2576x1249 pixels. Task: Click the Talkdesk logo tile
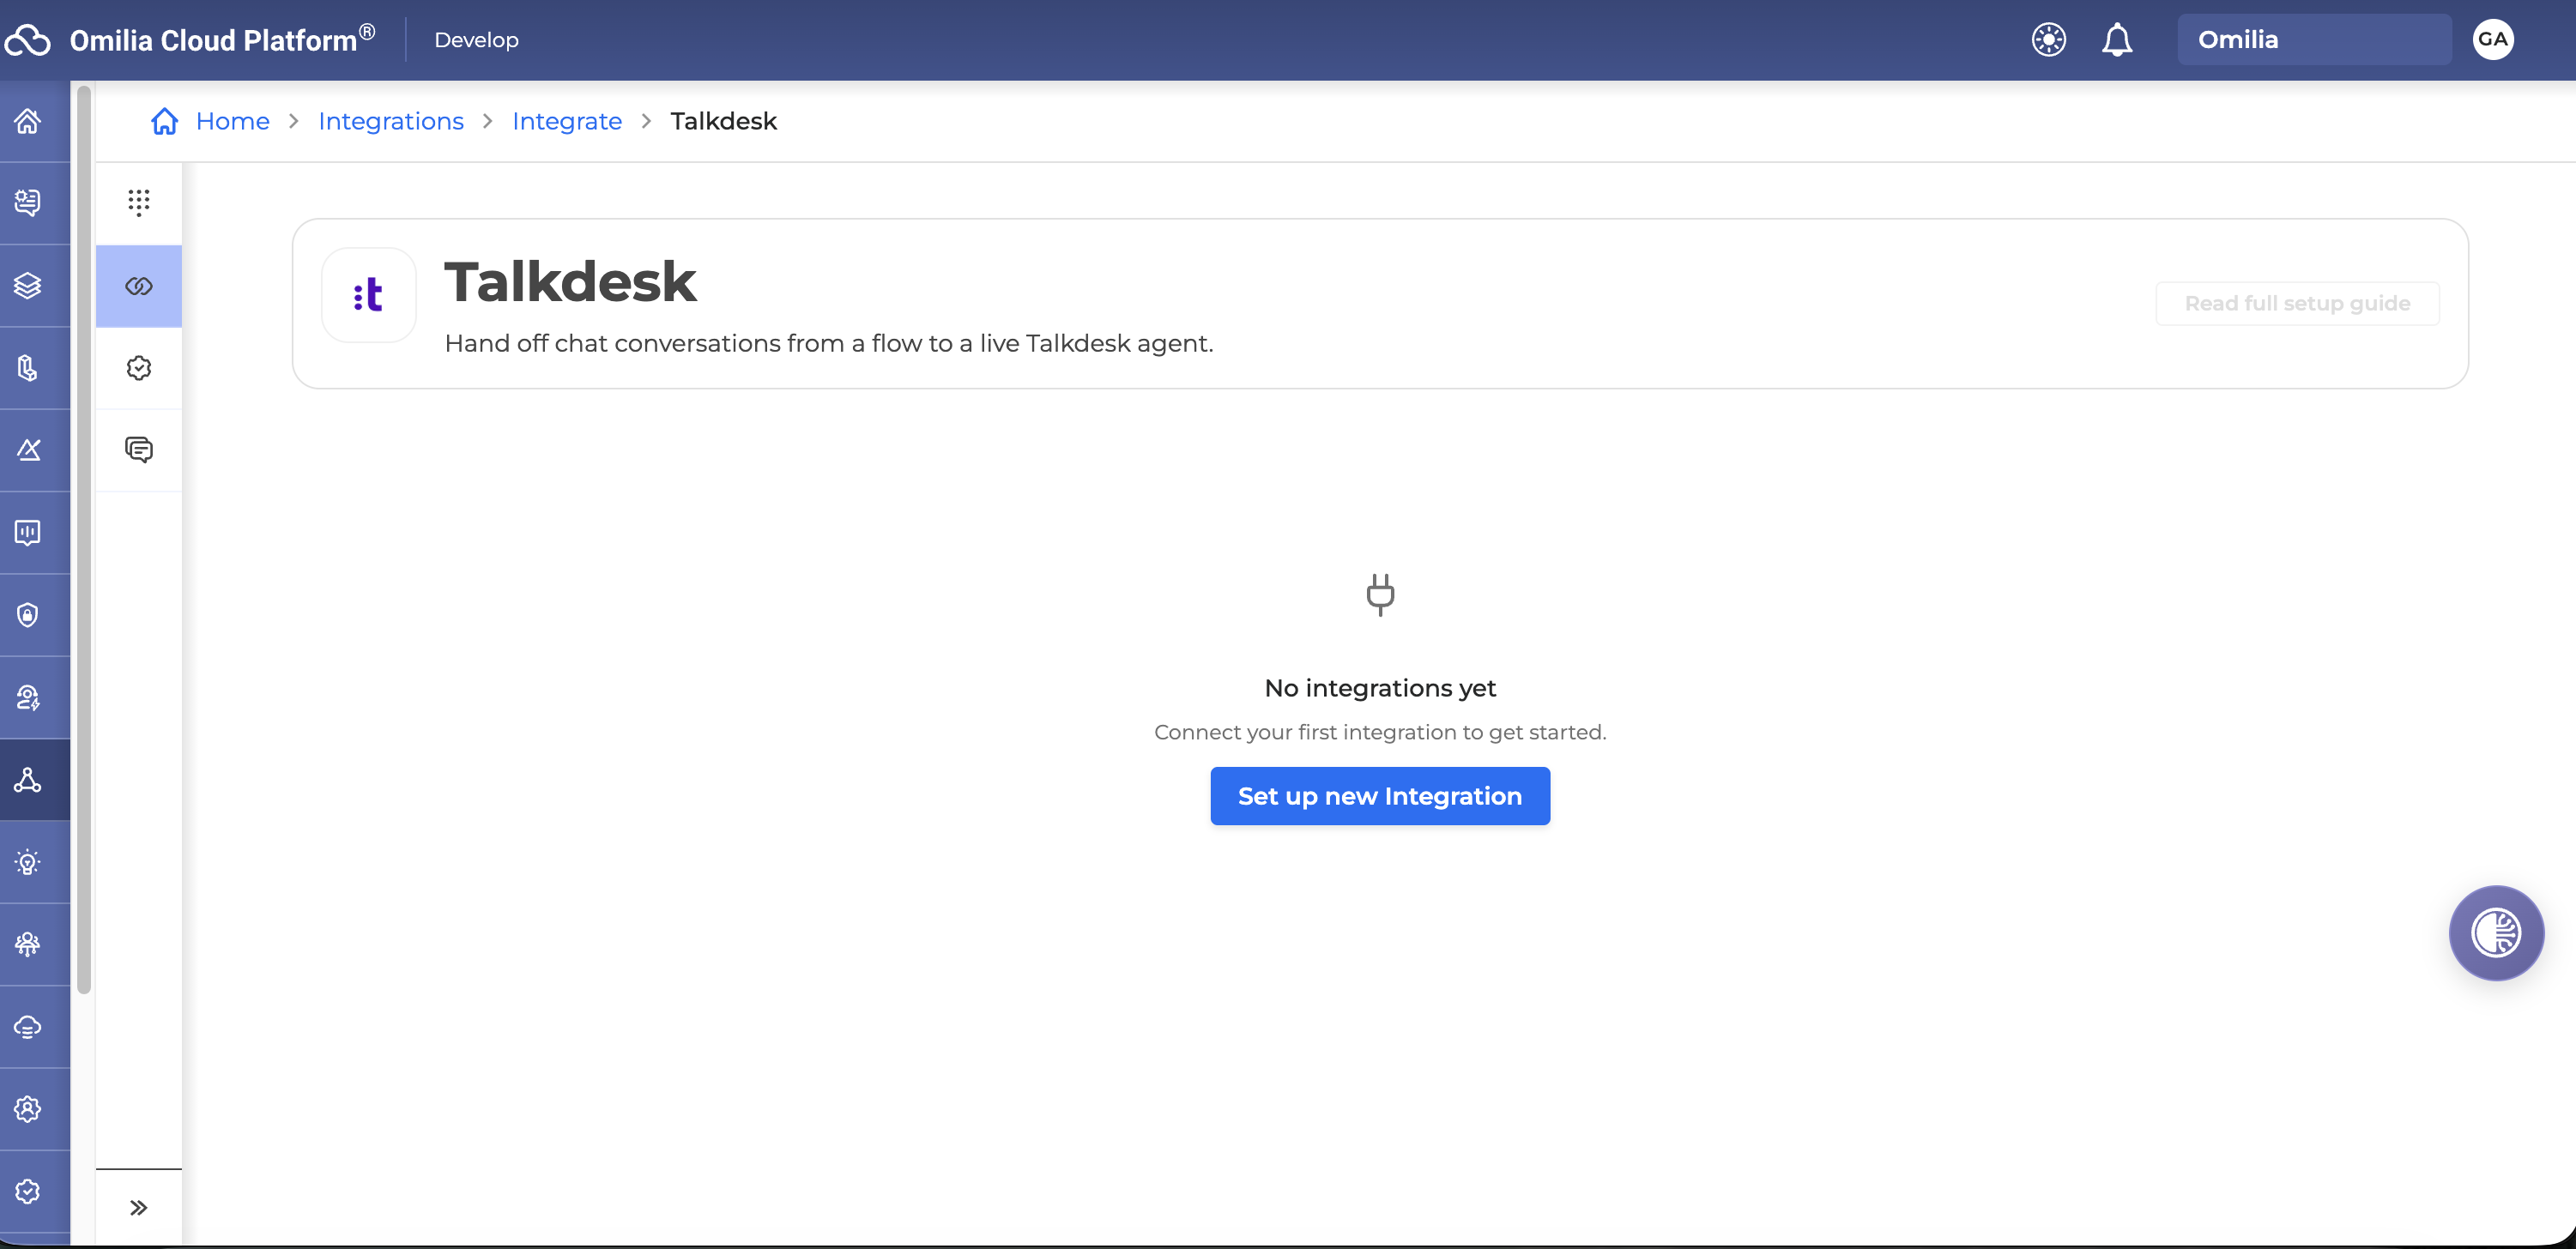(369, 296)
